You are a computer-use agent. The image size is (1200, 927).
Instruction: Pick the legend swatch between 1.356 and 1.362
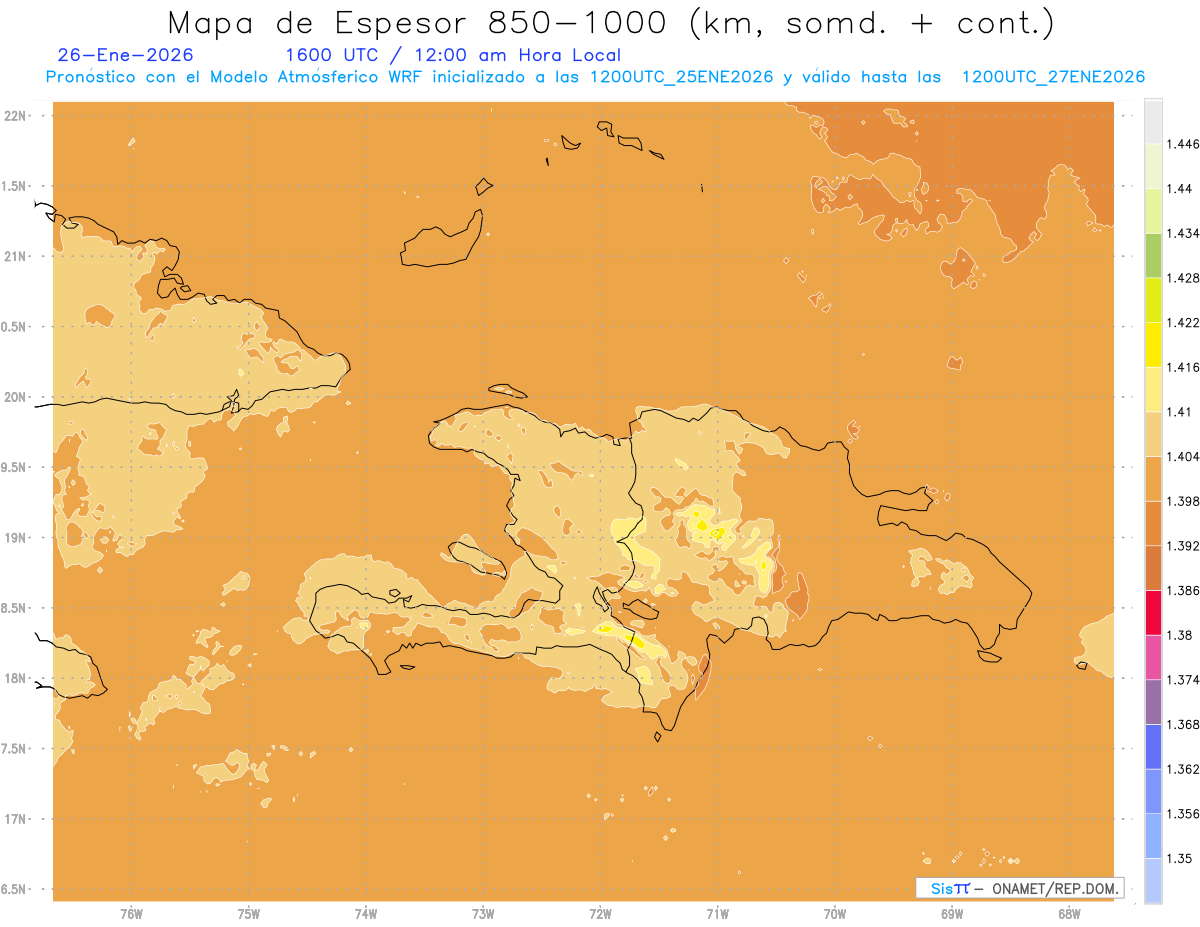1153,791
